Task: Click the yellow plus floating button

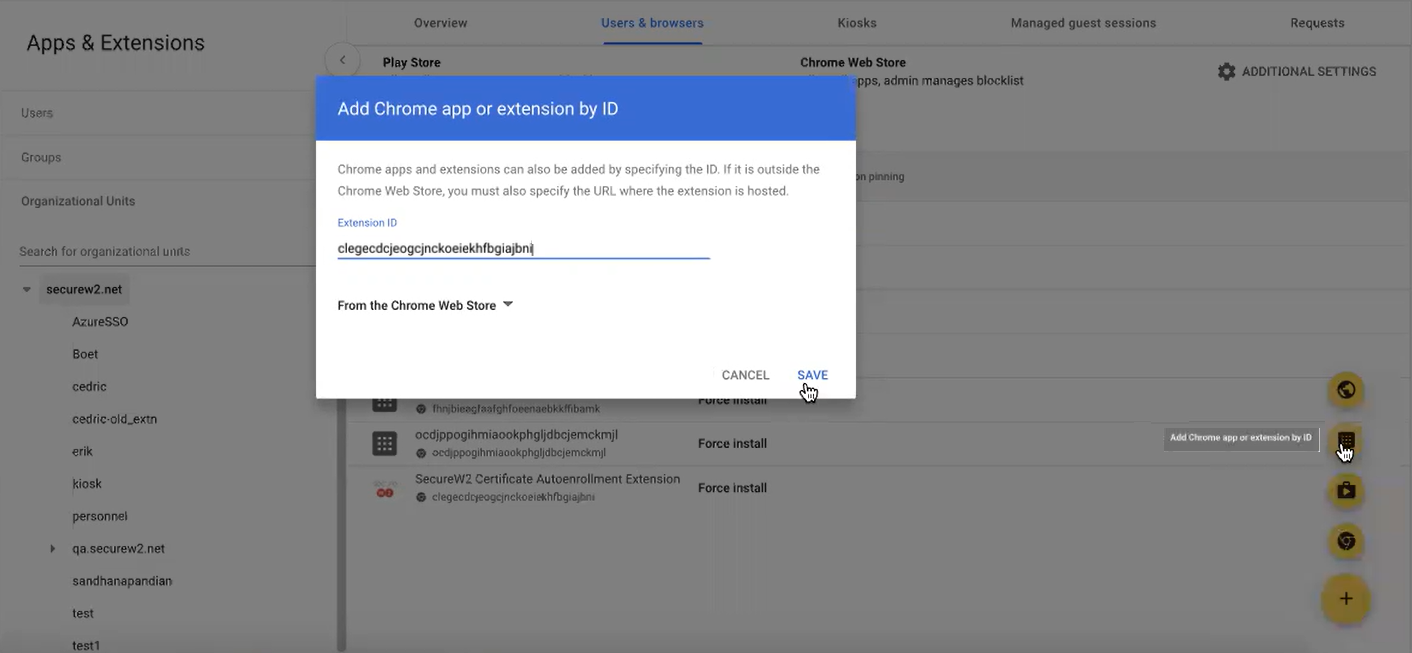Action: pos(1346,599)
